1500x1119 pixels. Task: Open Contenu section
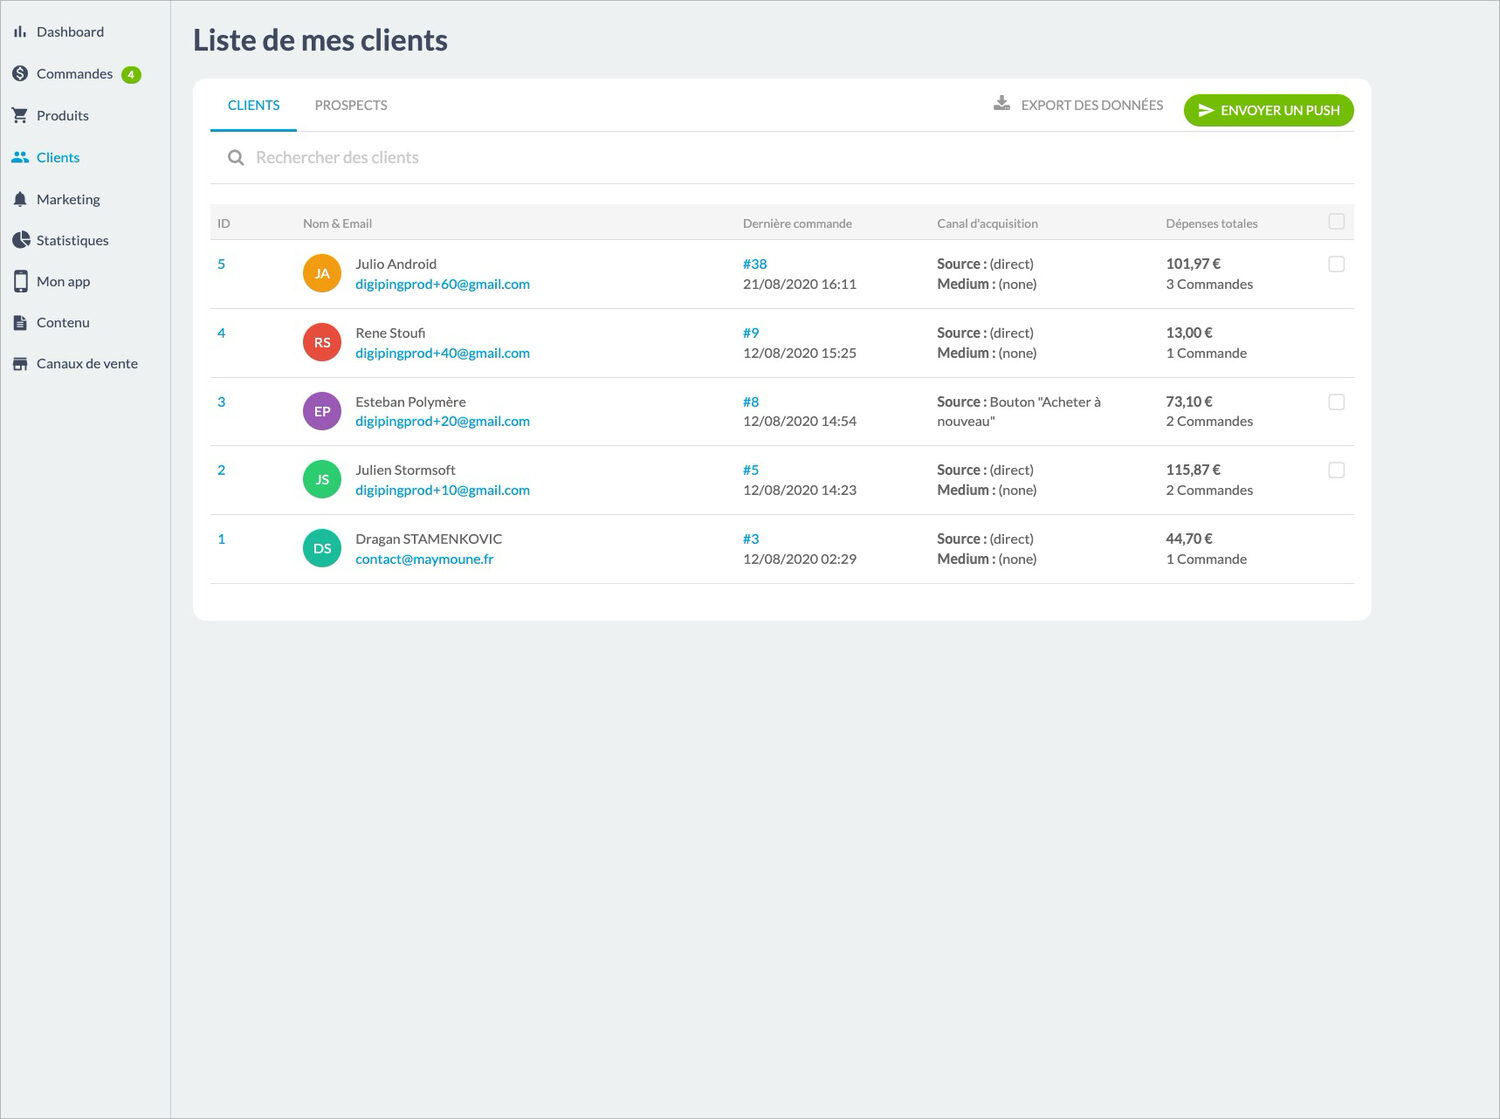[63, 323]
